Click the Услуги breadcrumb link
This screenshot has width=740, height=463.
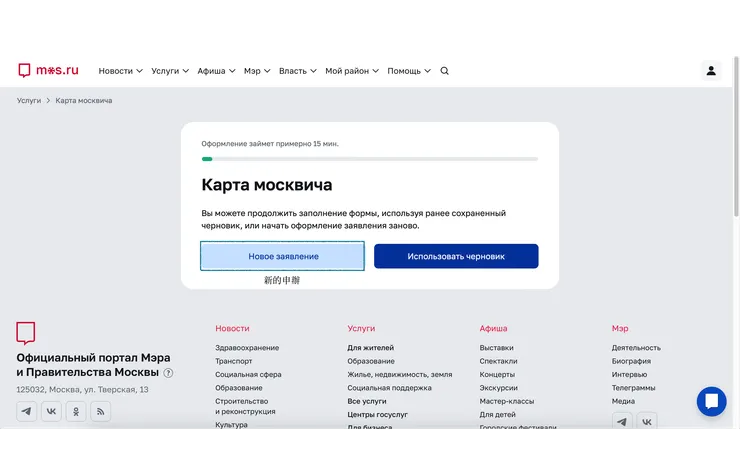tap(29, 101)
